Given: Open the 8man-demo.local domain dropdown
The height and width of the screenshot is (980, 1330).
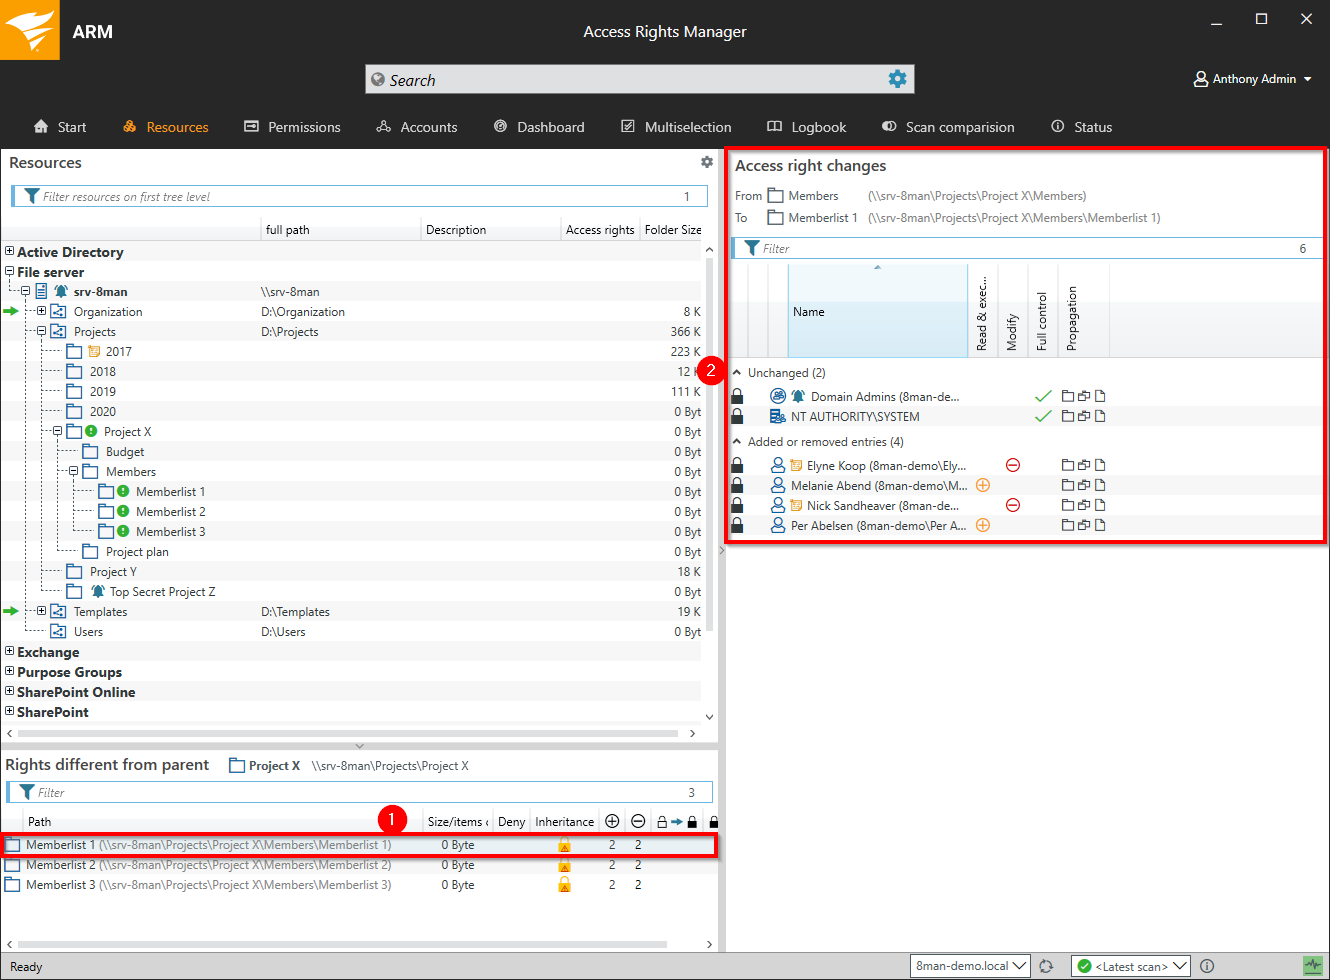Looking at the screenshot, I should coord(970,966).
